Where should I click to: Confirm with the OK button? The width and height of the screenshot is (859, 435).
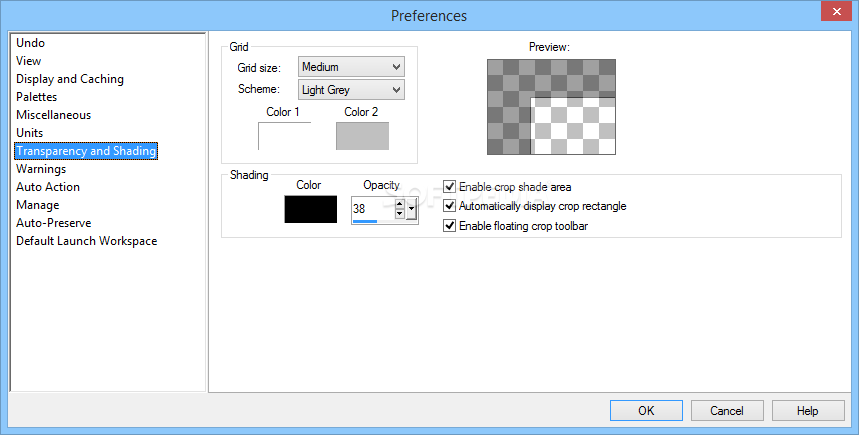click(646, 410)
